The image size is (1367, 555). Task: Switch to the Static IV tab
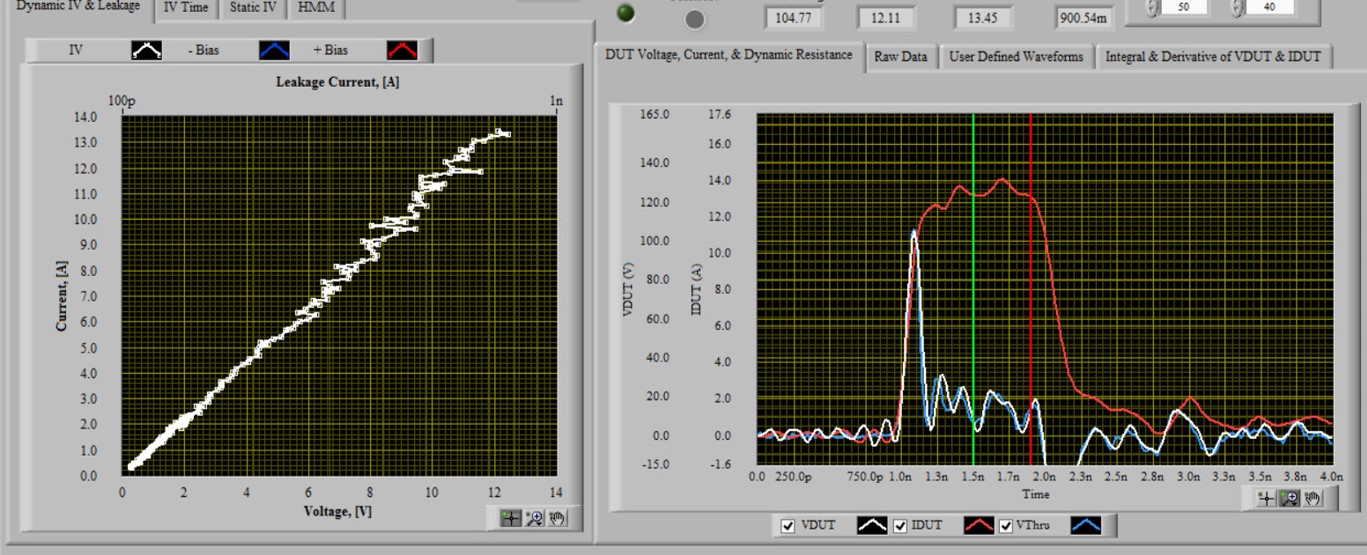(253, 8)
